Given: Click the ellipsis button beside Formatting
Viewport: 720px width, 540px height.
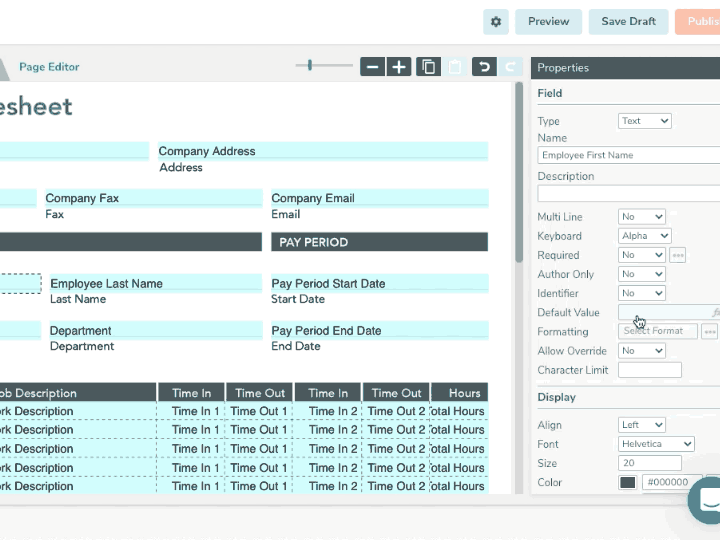Looking at the screenshot, I should [709, 332].
